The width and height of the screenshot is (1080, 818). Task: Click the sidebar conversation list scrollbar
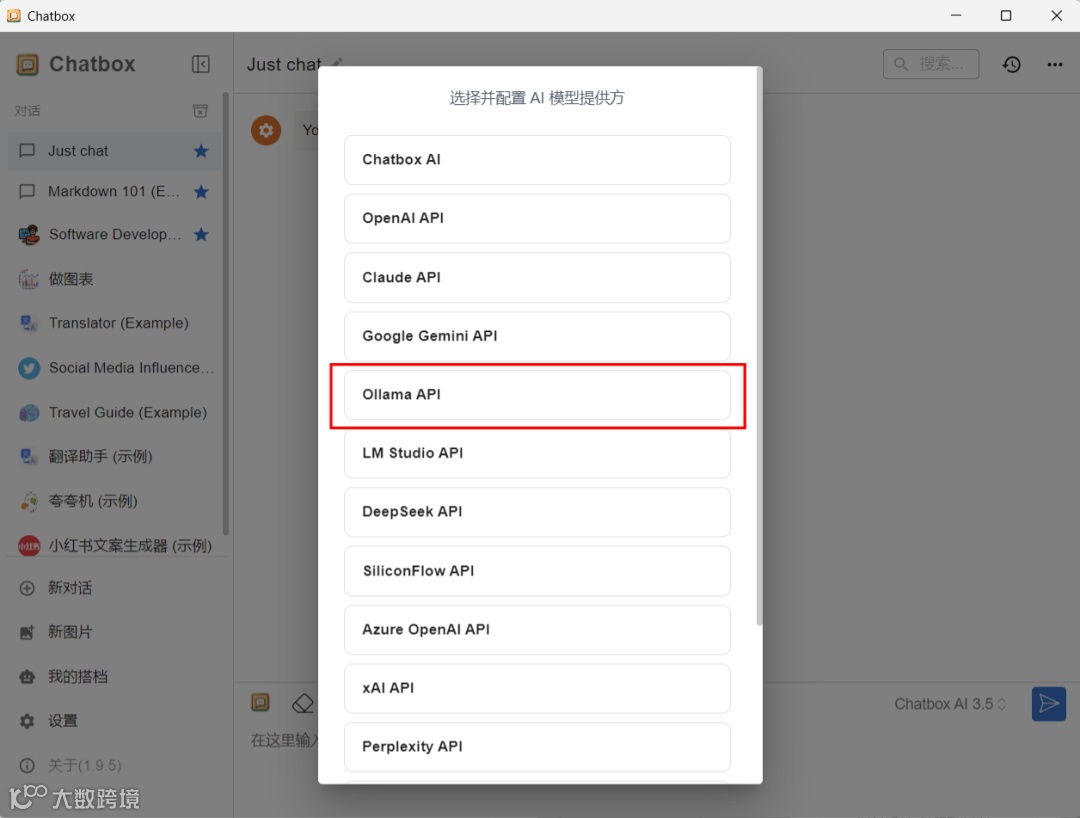[x=225, y=313]
